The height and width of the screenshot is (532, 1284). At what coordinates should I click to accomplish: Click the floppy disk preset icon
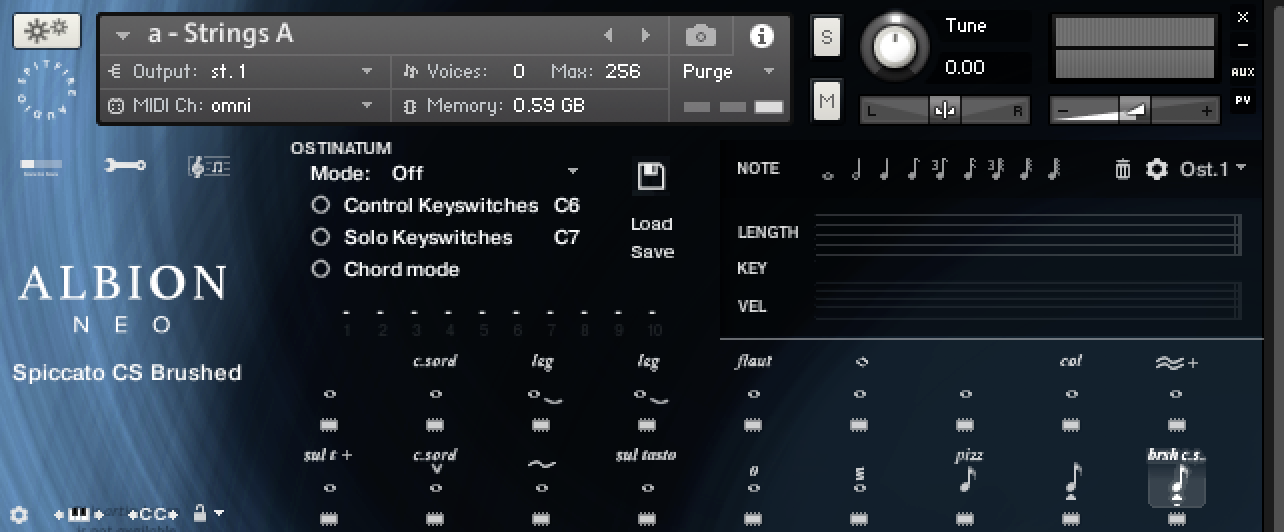click(651, 177)
